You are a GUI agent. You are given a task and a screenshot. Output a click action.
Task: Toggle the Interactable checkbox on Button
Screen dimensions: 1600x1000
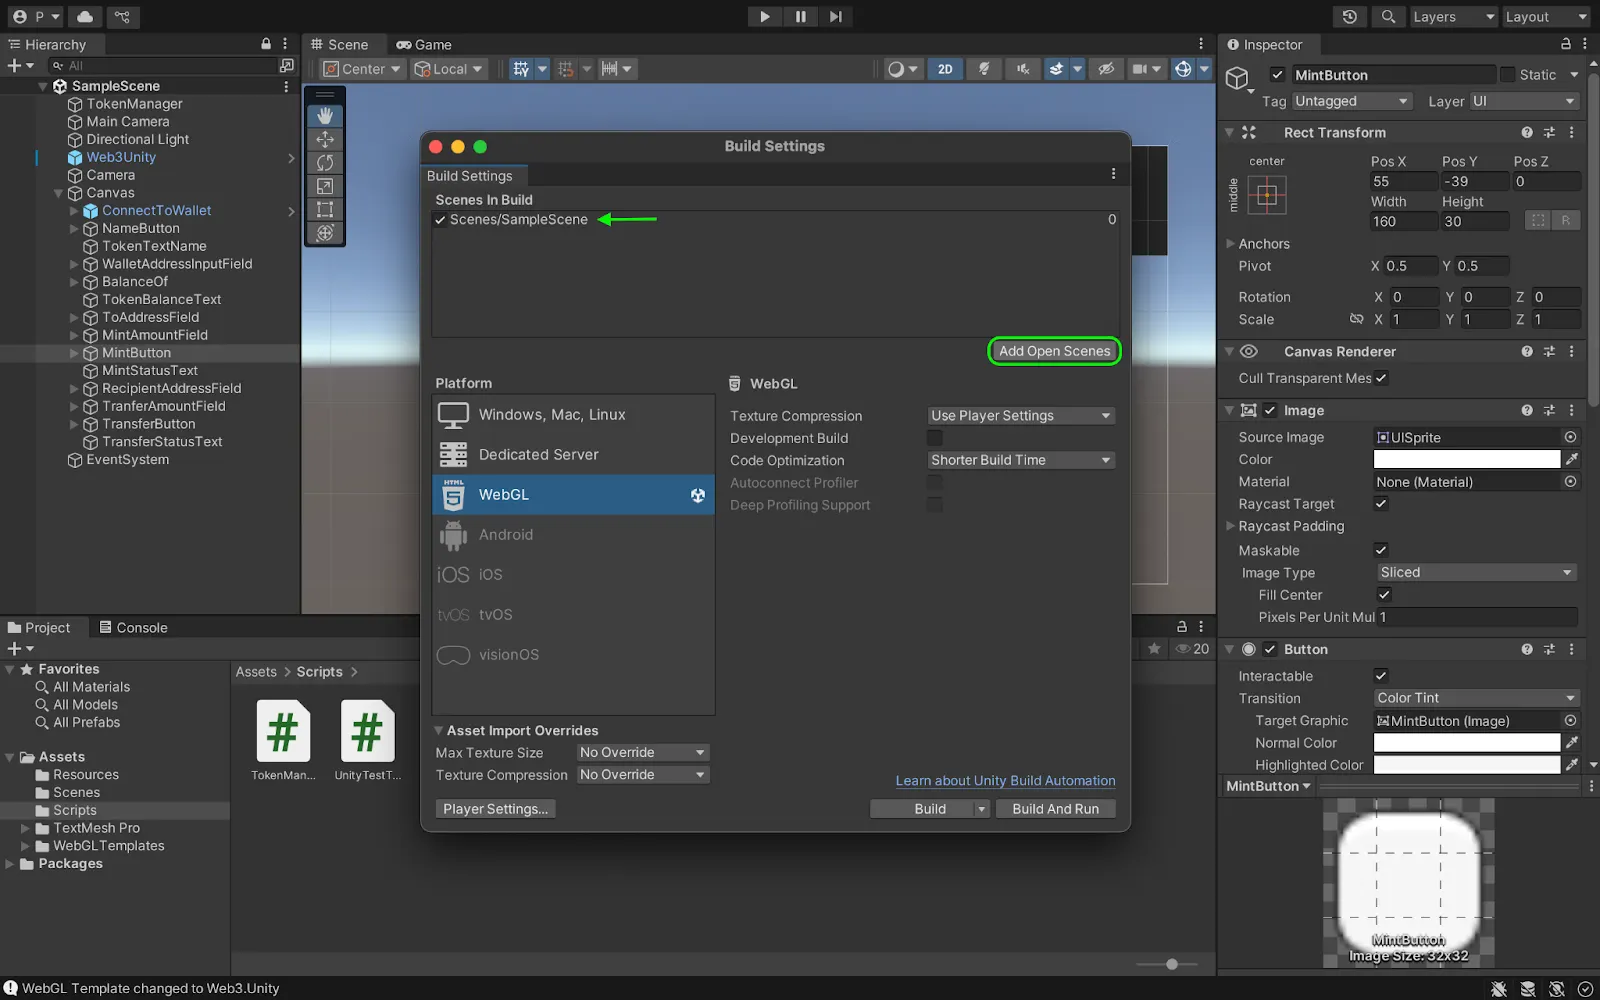(x=1381, y=676)
